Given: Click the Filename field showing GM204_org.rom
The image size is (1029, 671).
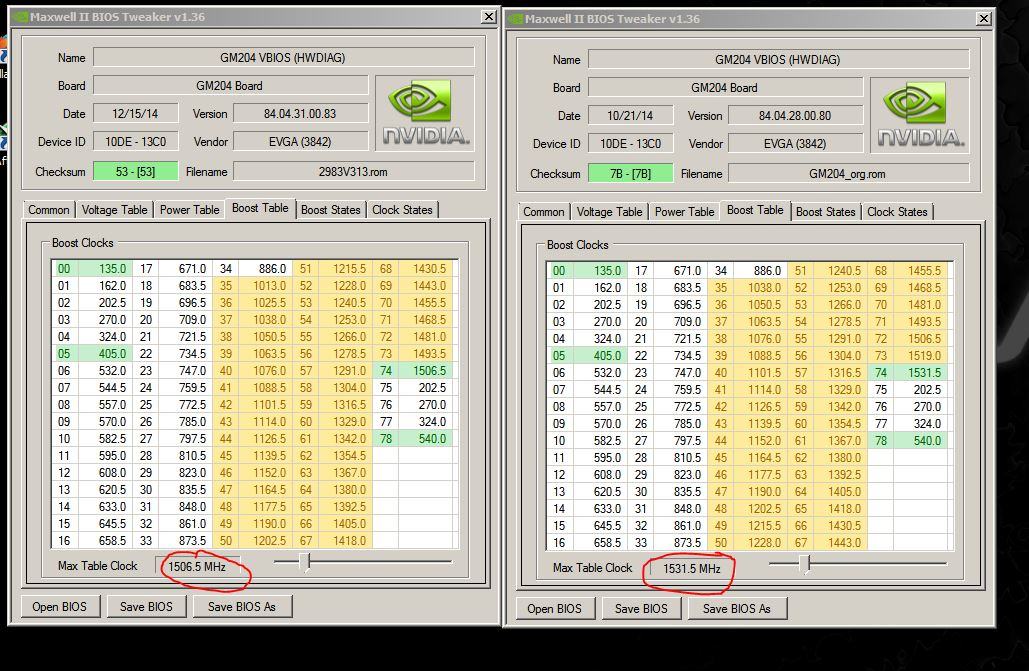Looking at the screenshot, I should click(848, 173).
